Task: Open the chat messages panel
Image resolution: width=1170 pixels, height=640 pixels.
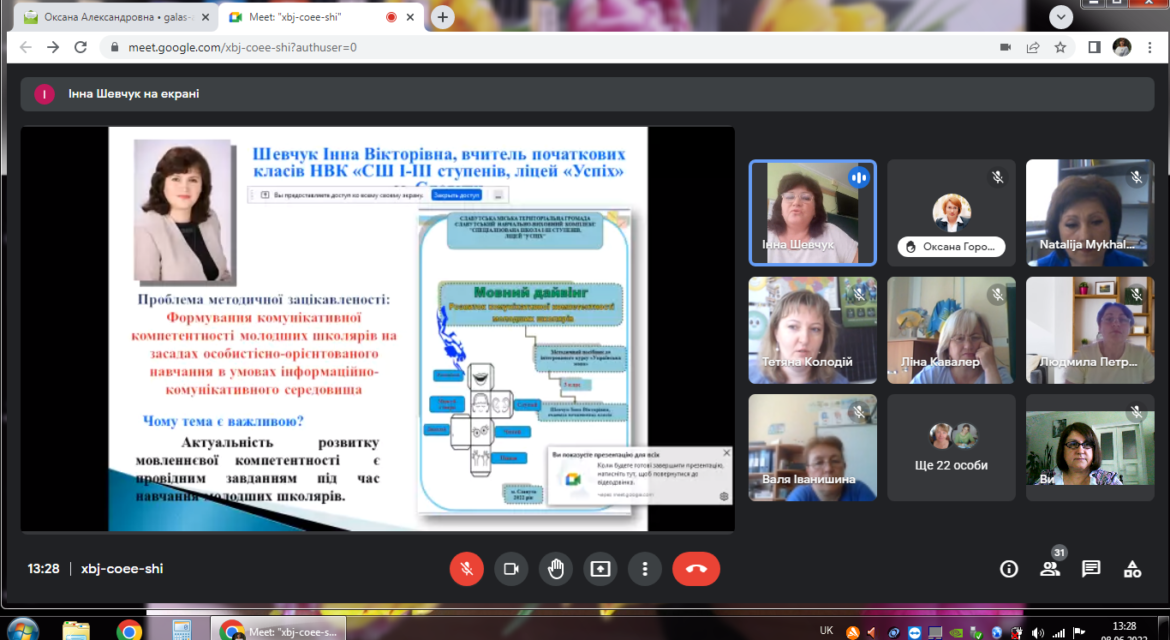Action: [1091, 569]
